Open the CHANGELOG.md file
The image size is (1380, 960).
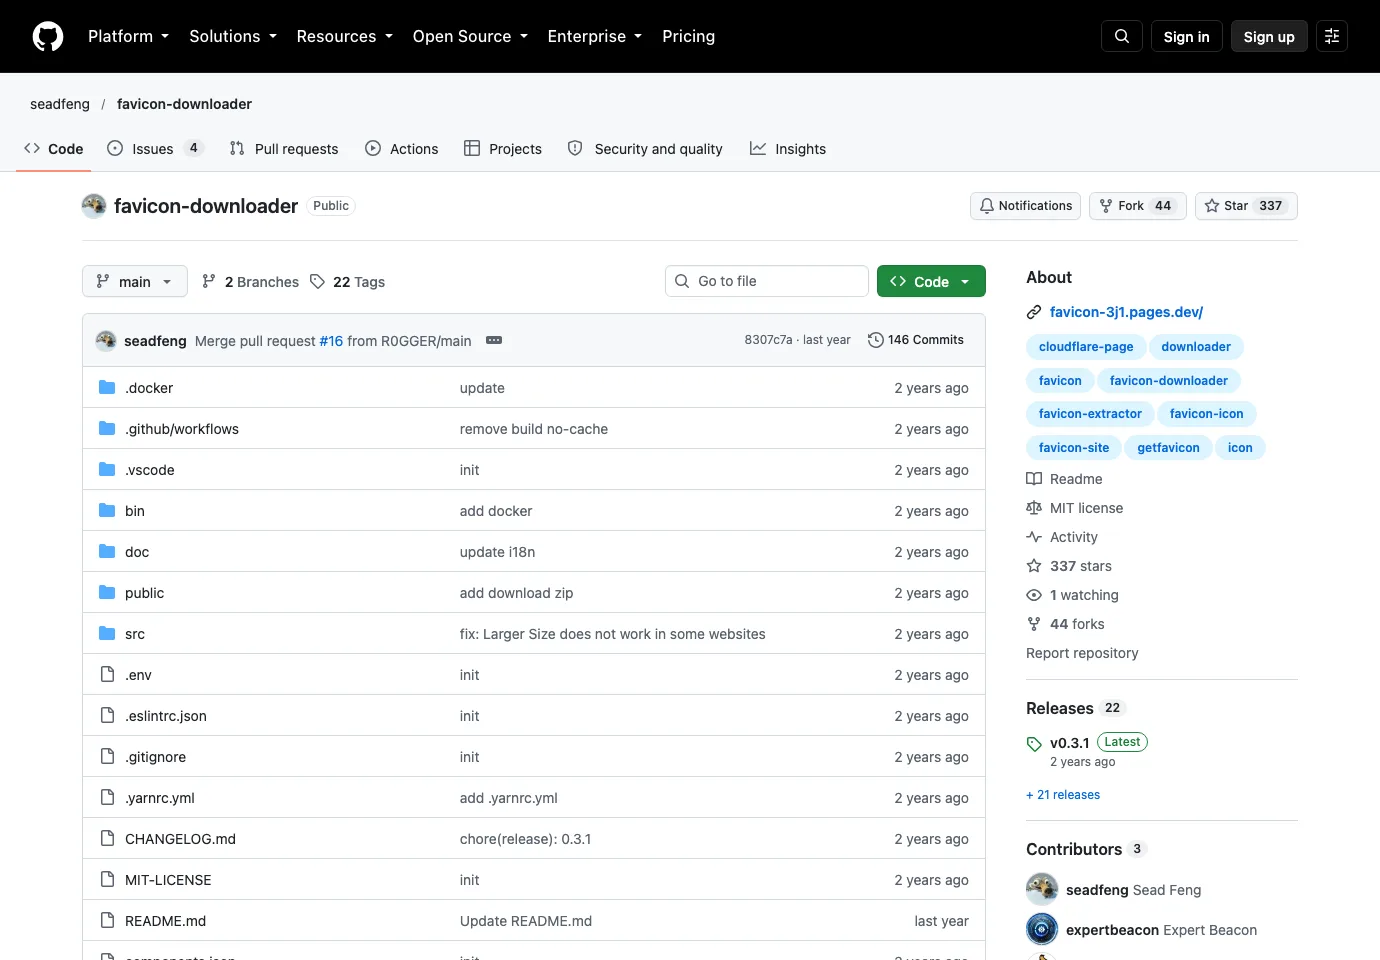point(180,839)
